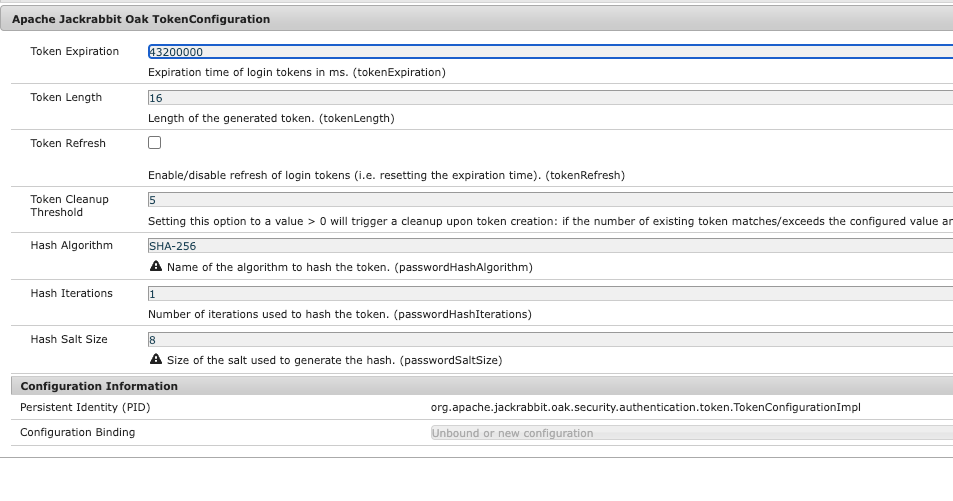Click the Token Length value field
Image resolution: width=953 pixels, height=501 pixels.
pyautogui.click(x=548, y=98)
